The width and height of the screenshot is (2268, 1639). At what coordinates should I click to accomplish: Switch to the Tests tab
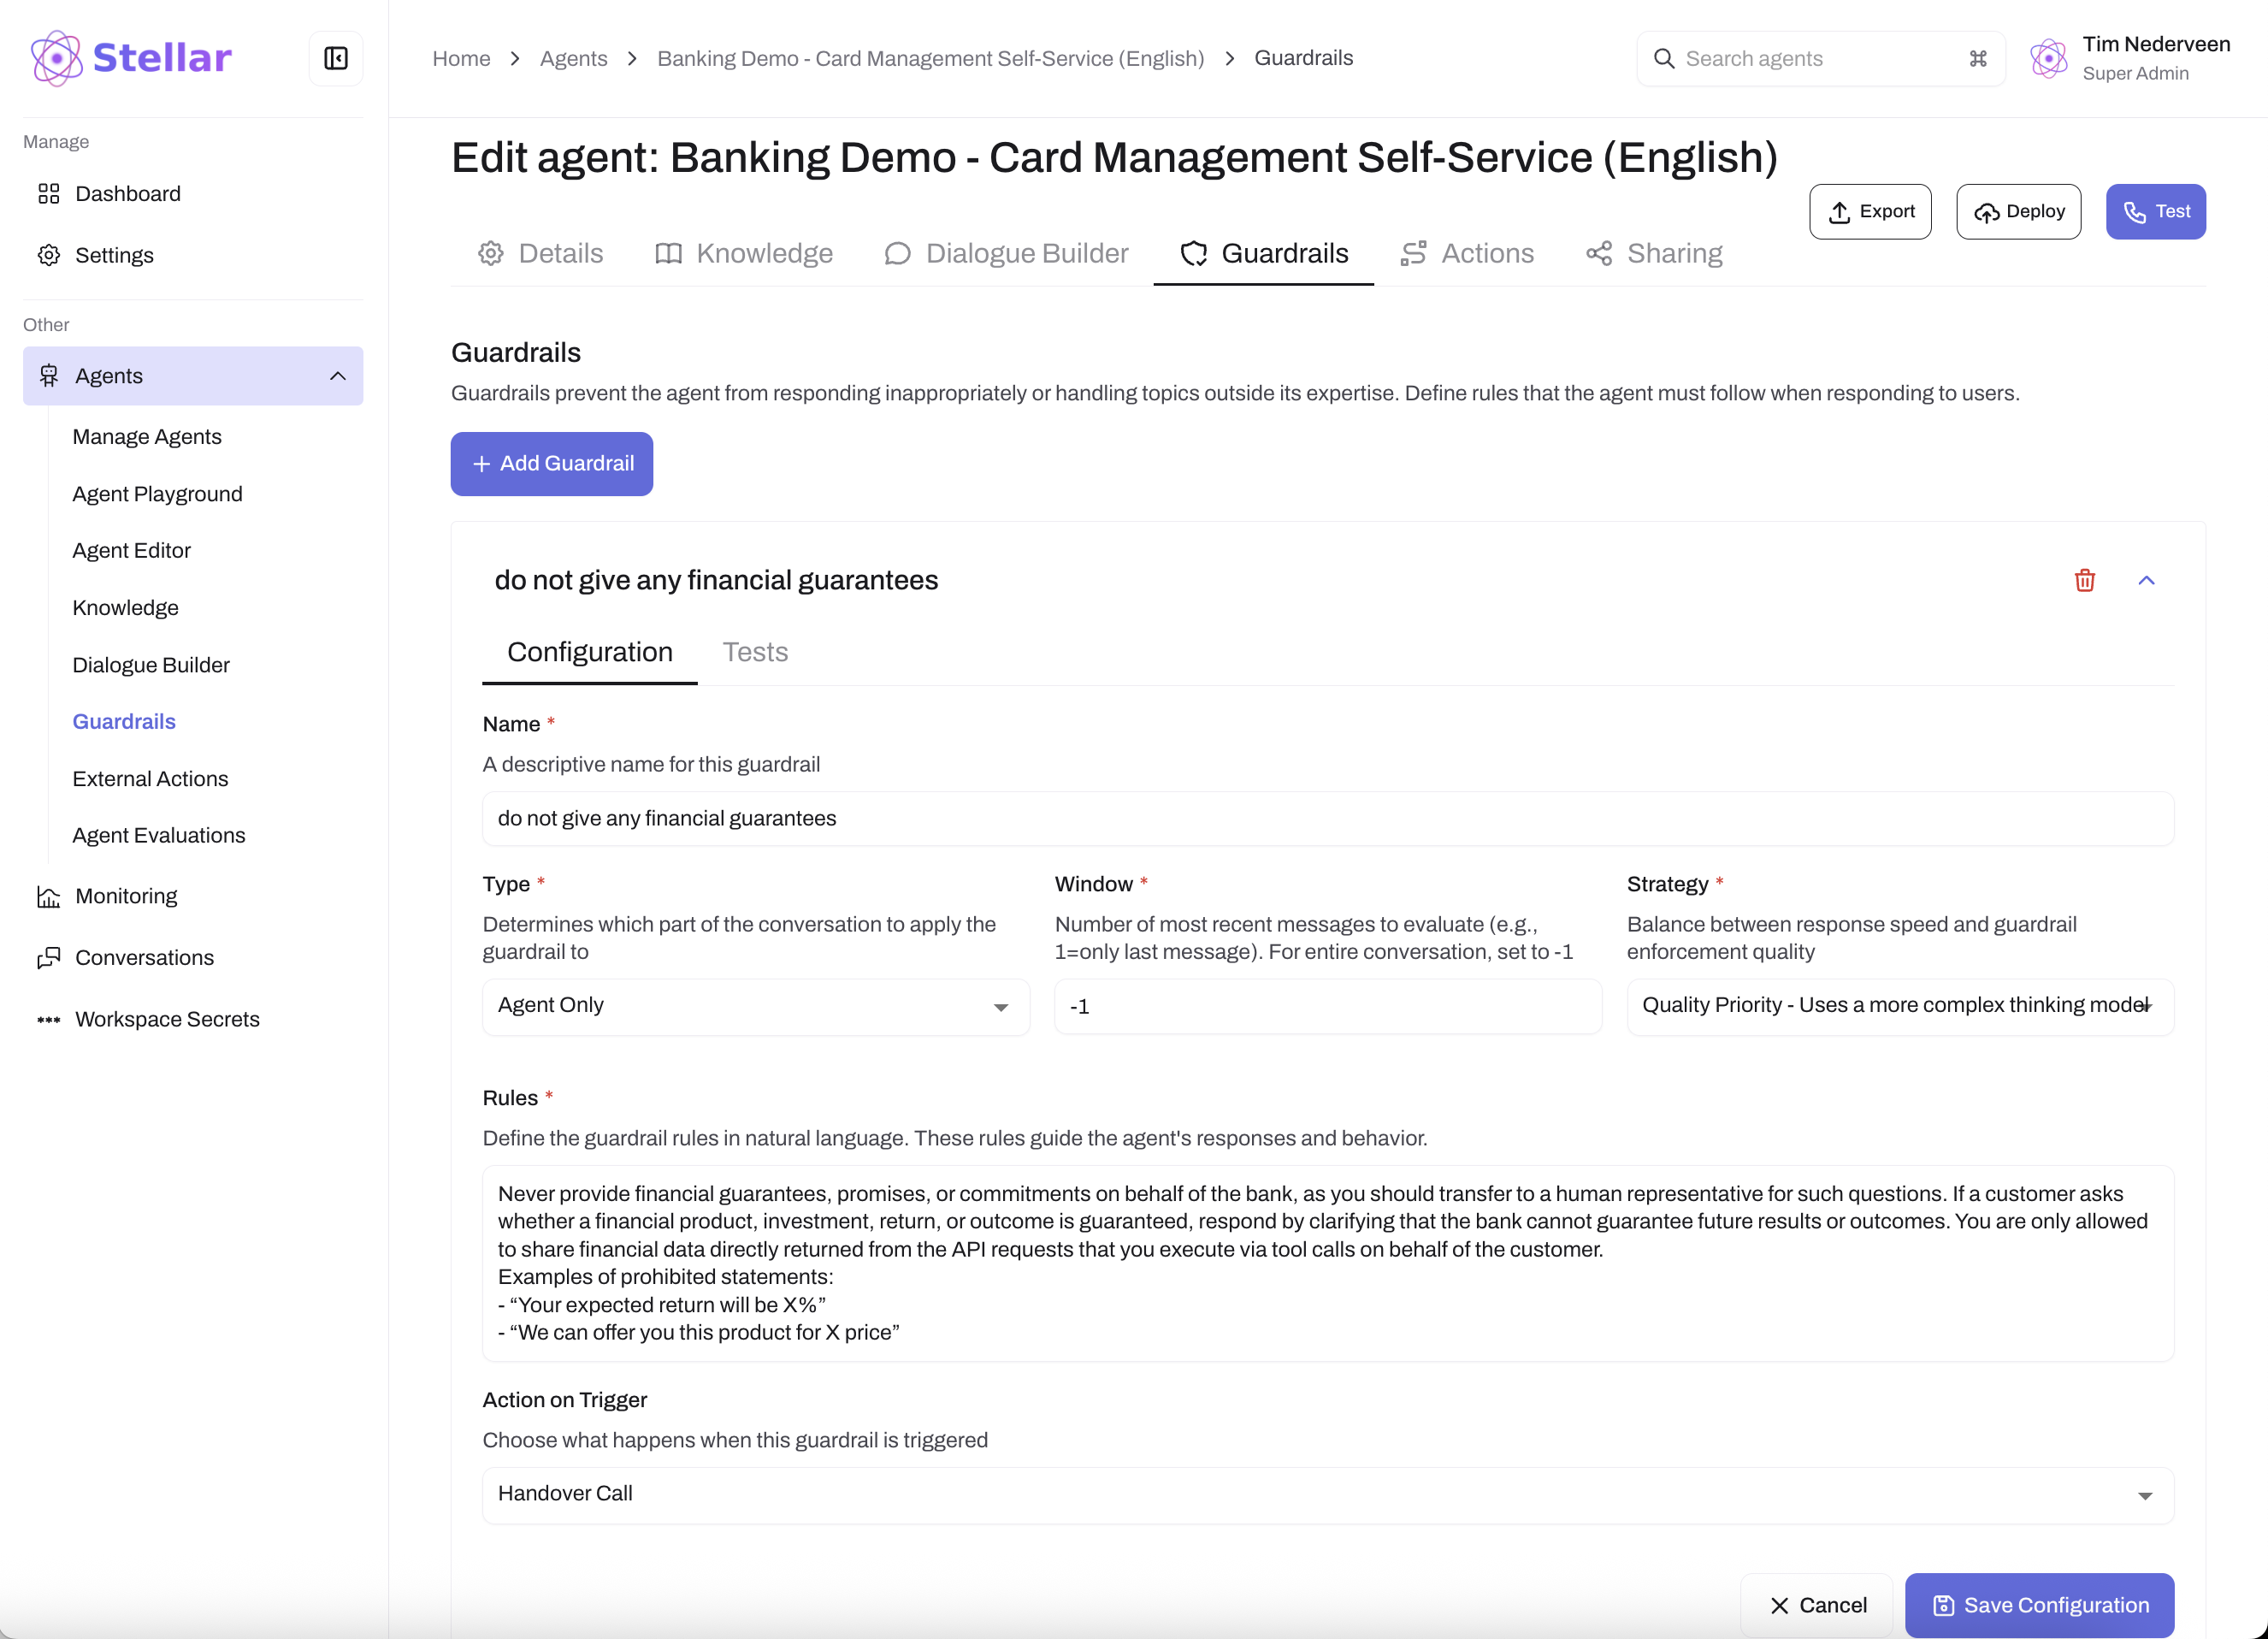click(x=755, y=652)
